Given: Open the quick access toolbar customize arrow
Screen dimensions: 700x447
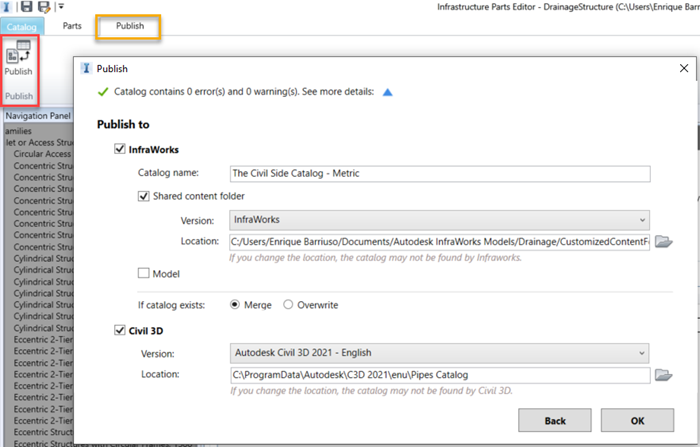Looking at the screenshot, I should [x=61, y=6].
